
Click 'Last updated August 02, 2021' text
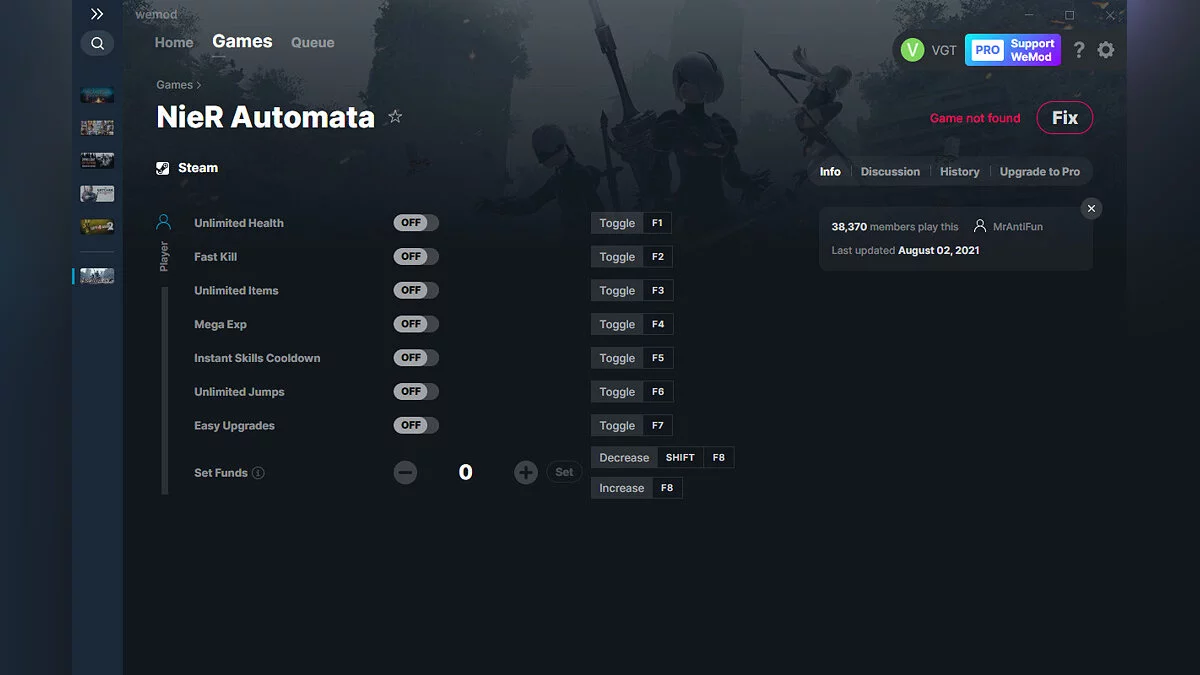pos(906,250)
